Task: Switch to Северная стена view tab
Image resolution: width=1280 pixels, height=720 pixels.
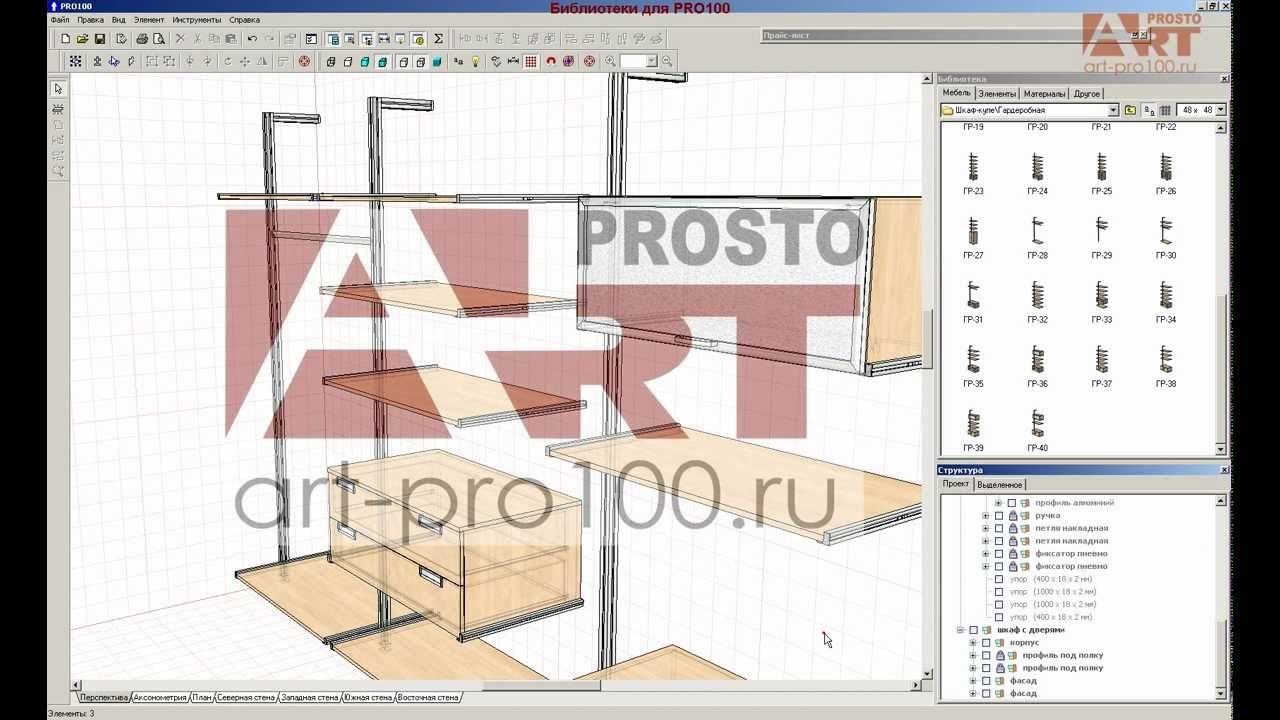Action: 246,697
